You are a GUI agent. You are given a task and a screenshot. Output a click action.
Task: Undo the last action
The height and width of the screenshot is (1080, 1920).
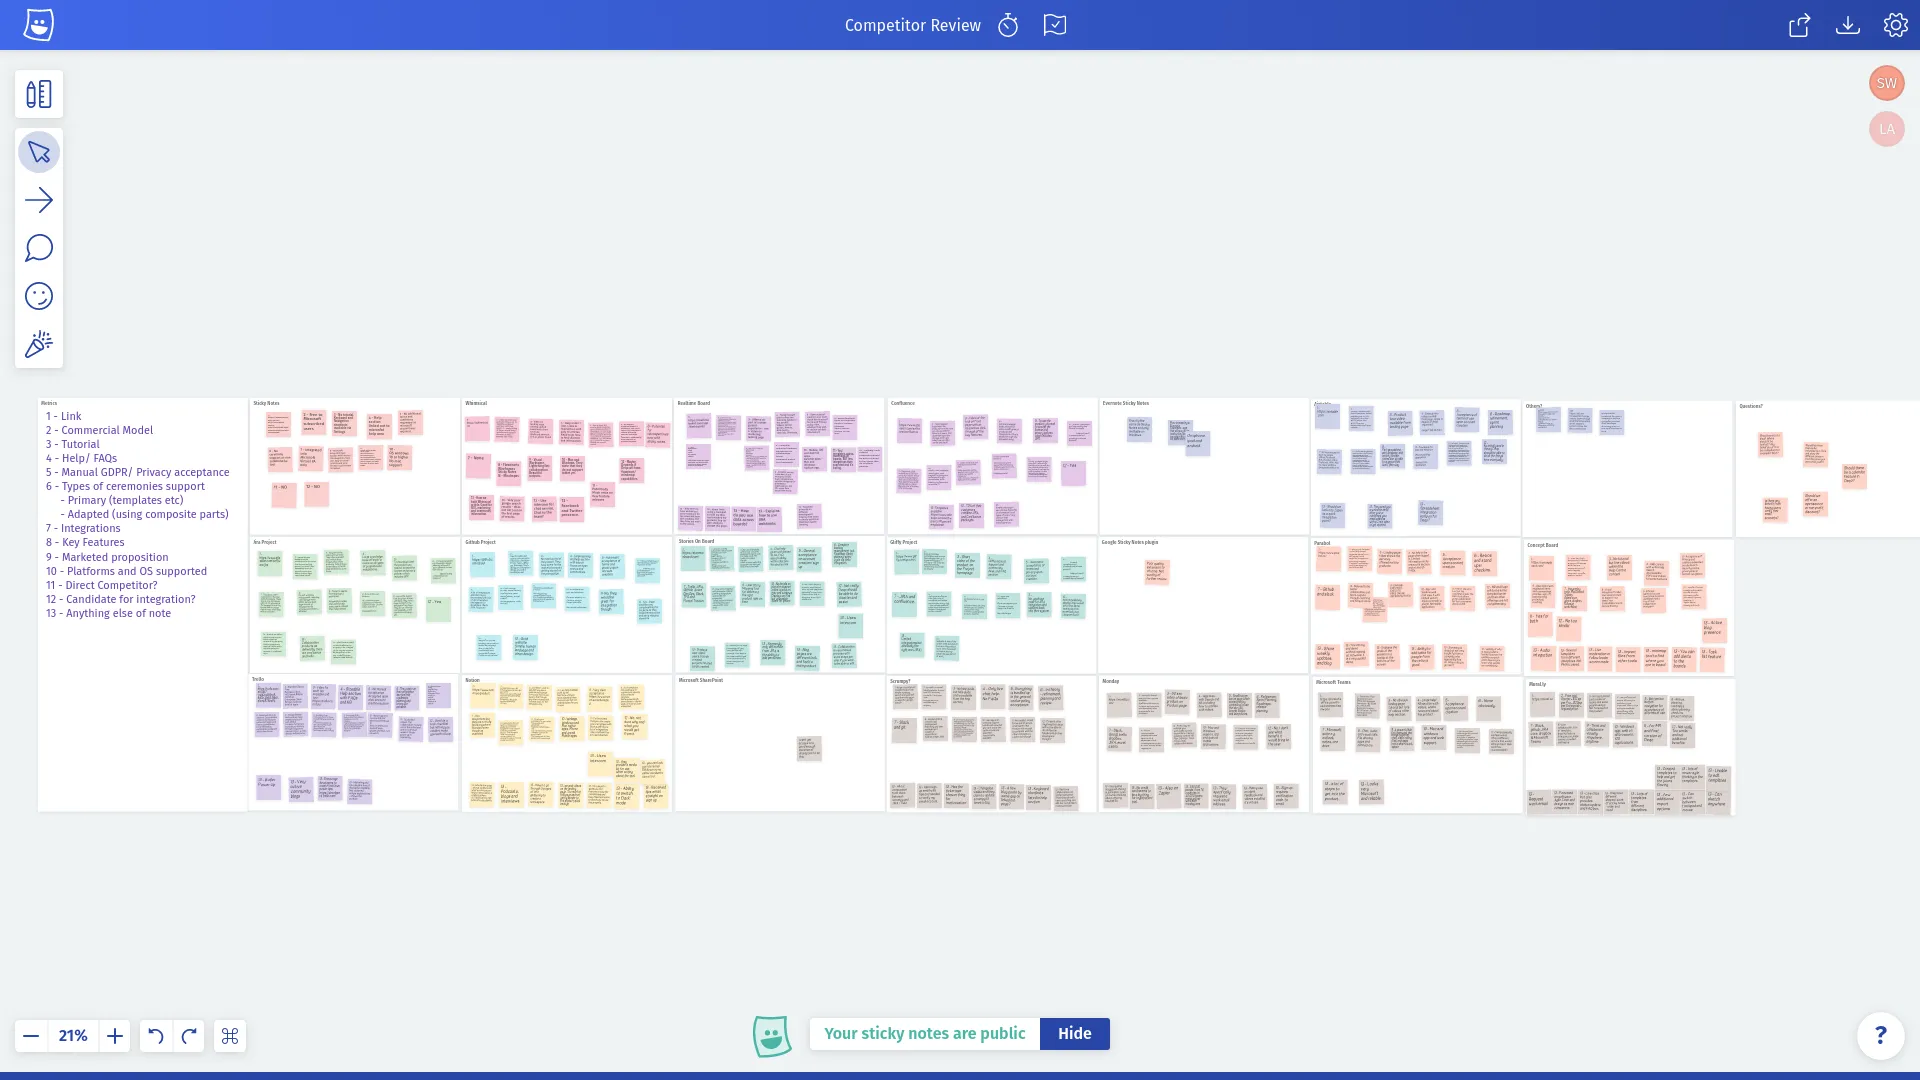coord(155,1036)
